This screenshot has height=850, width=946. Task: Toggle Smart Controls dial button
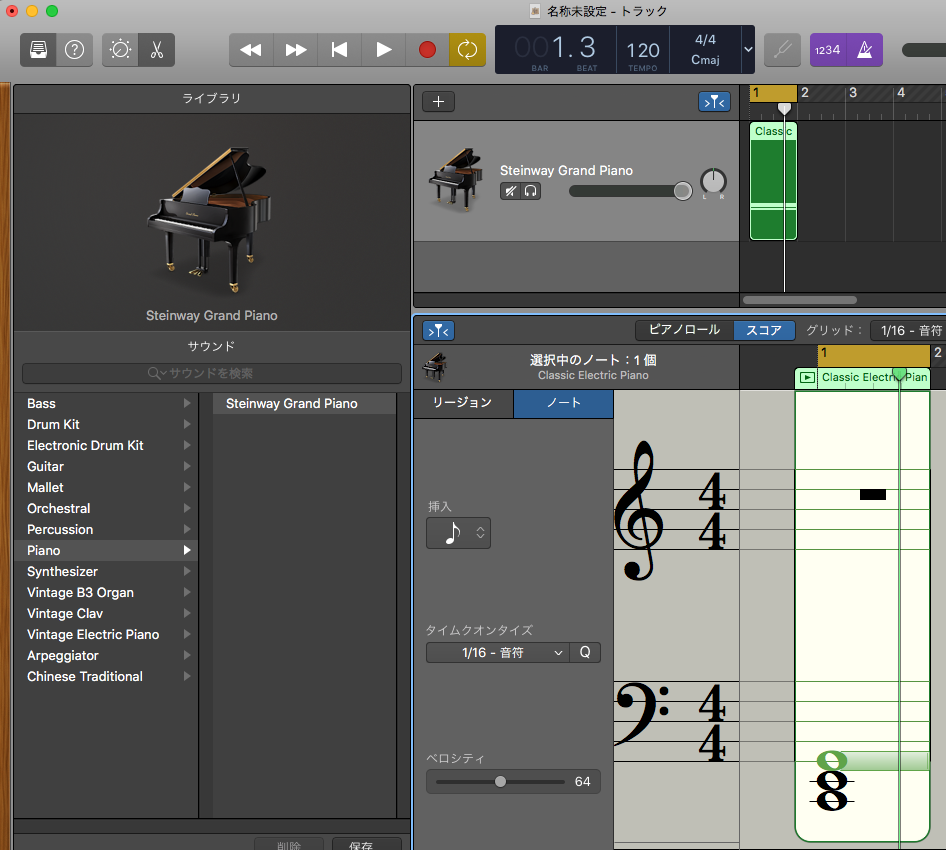(x=120, y=49)
